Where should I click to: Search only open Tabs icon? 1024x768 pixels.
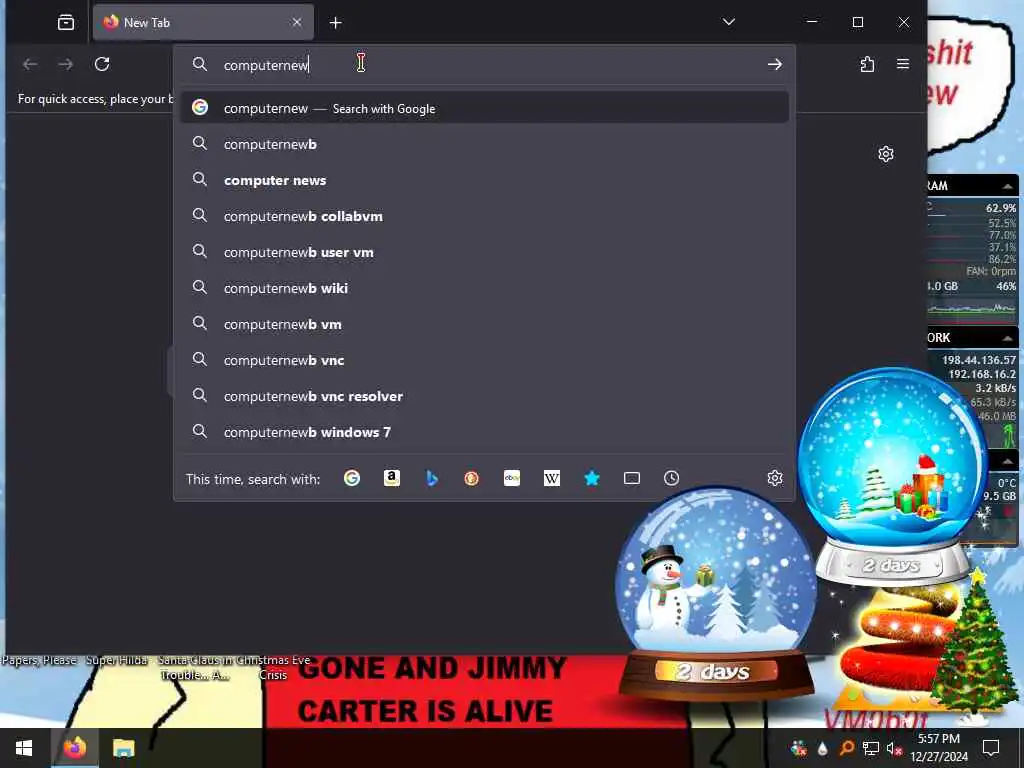632,479
